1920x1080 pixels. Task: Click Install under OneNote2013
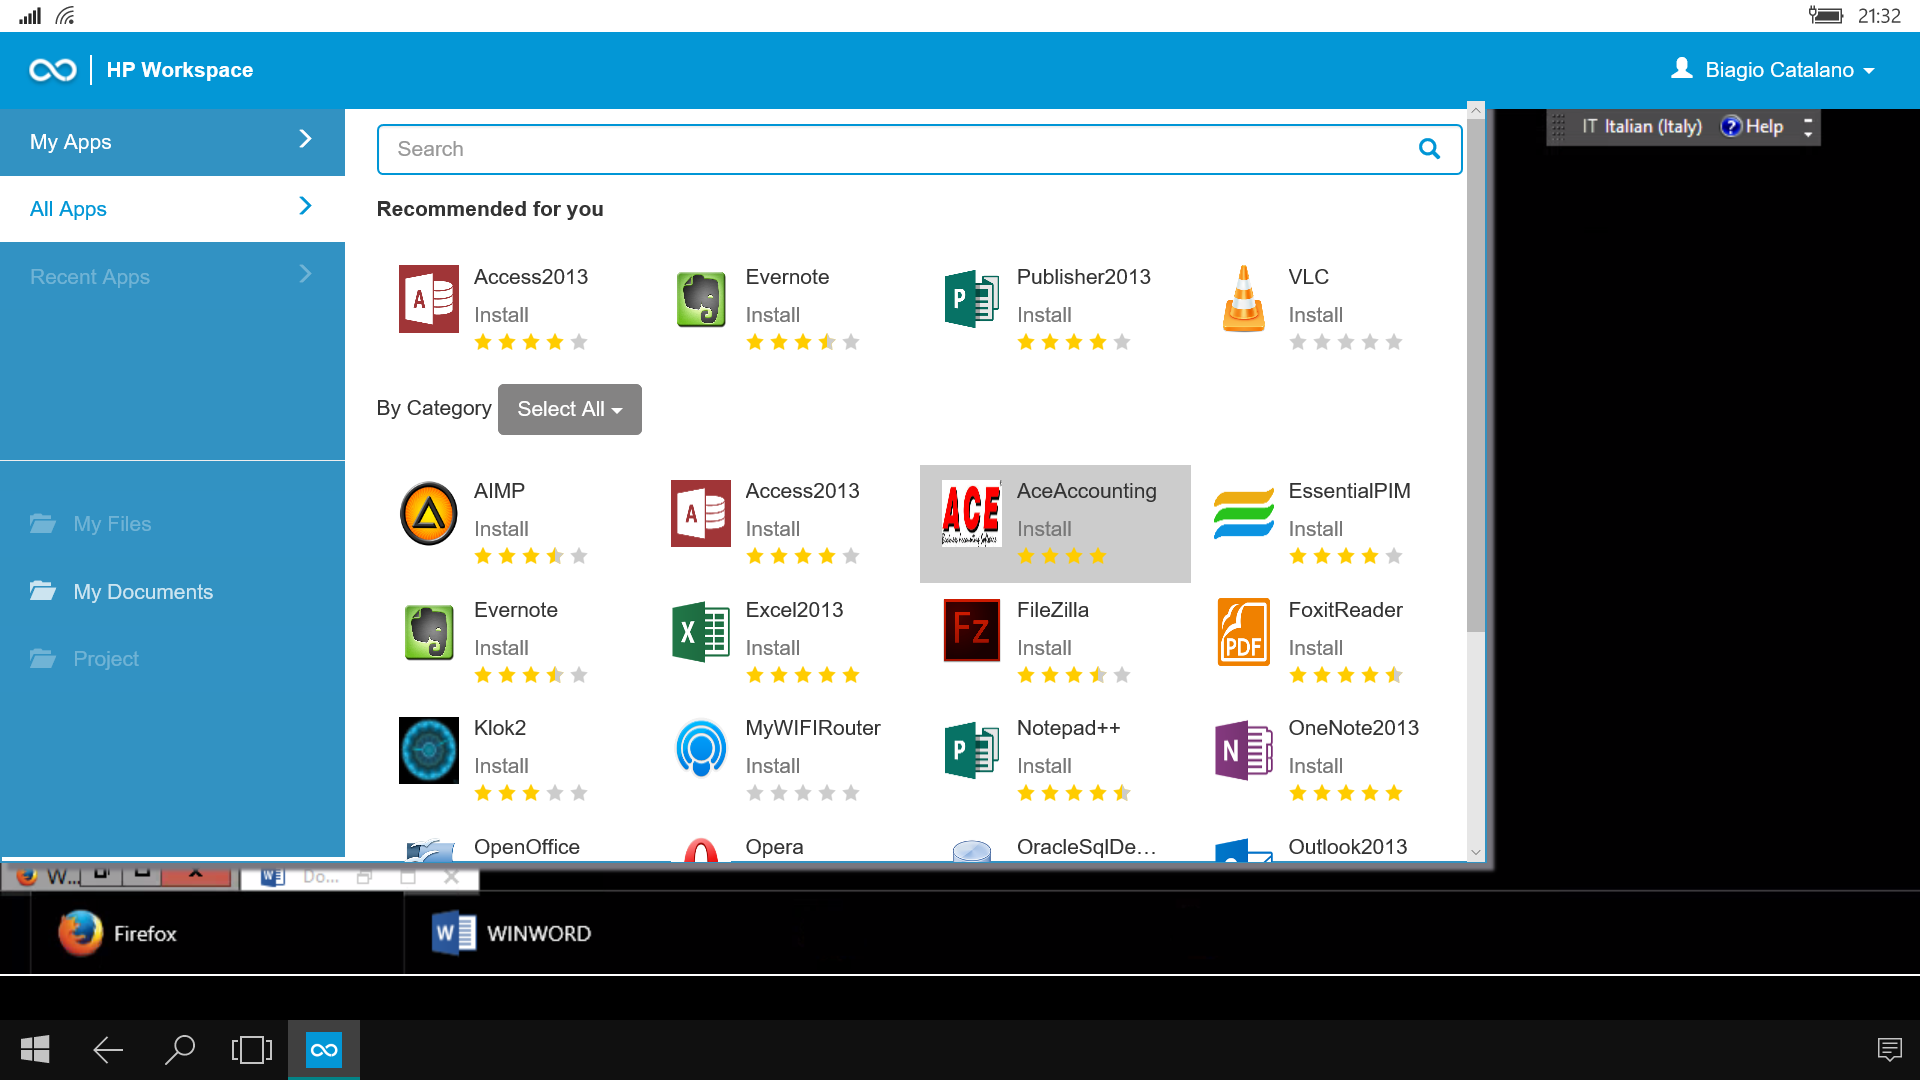point(1315,766)
